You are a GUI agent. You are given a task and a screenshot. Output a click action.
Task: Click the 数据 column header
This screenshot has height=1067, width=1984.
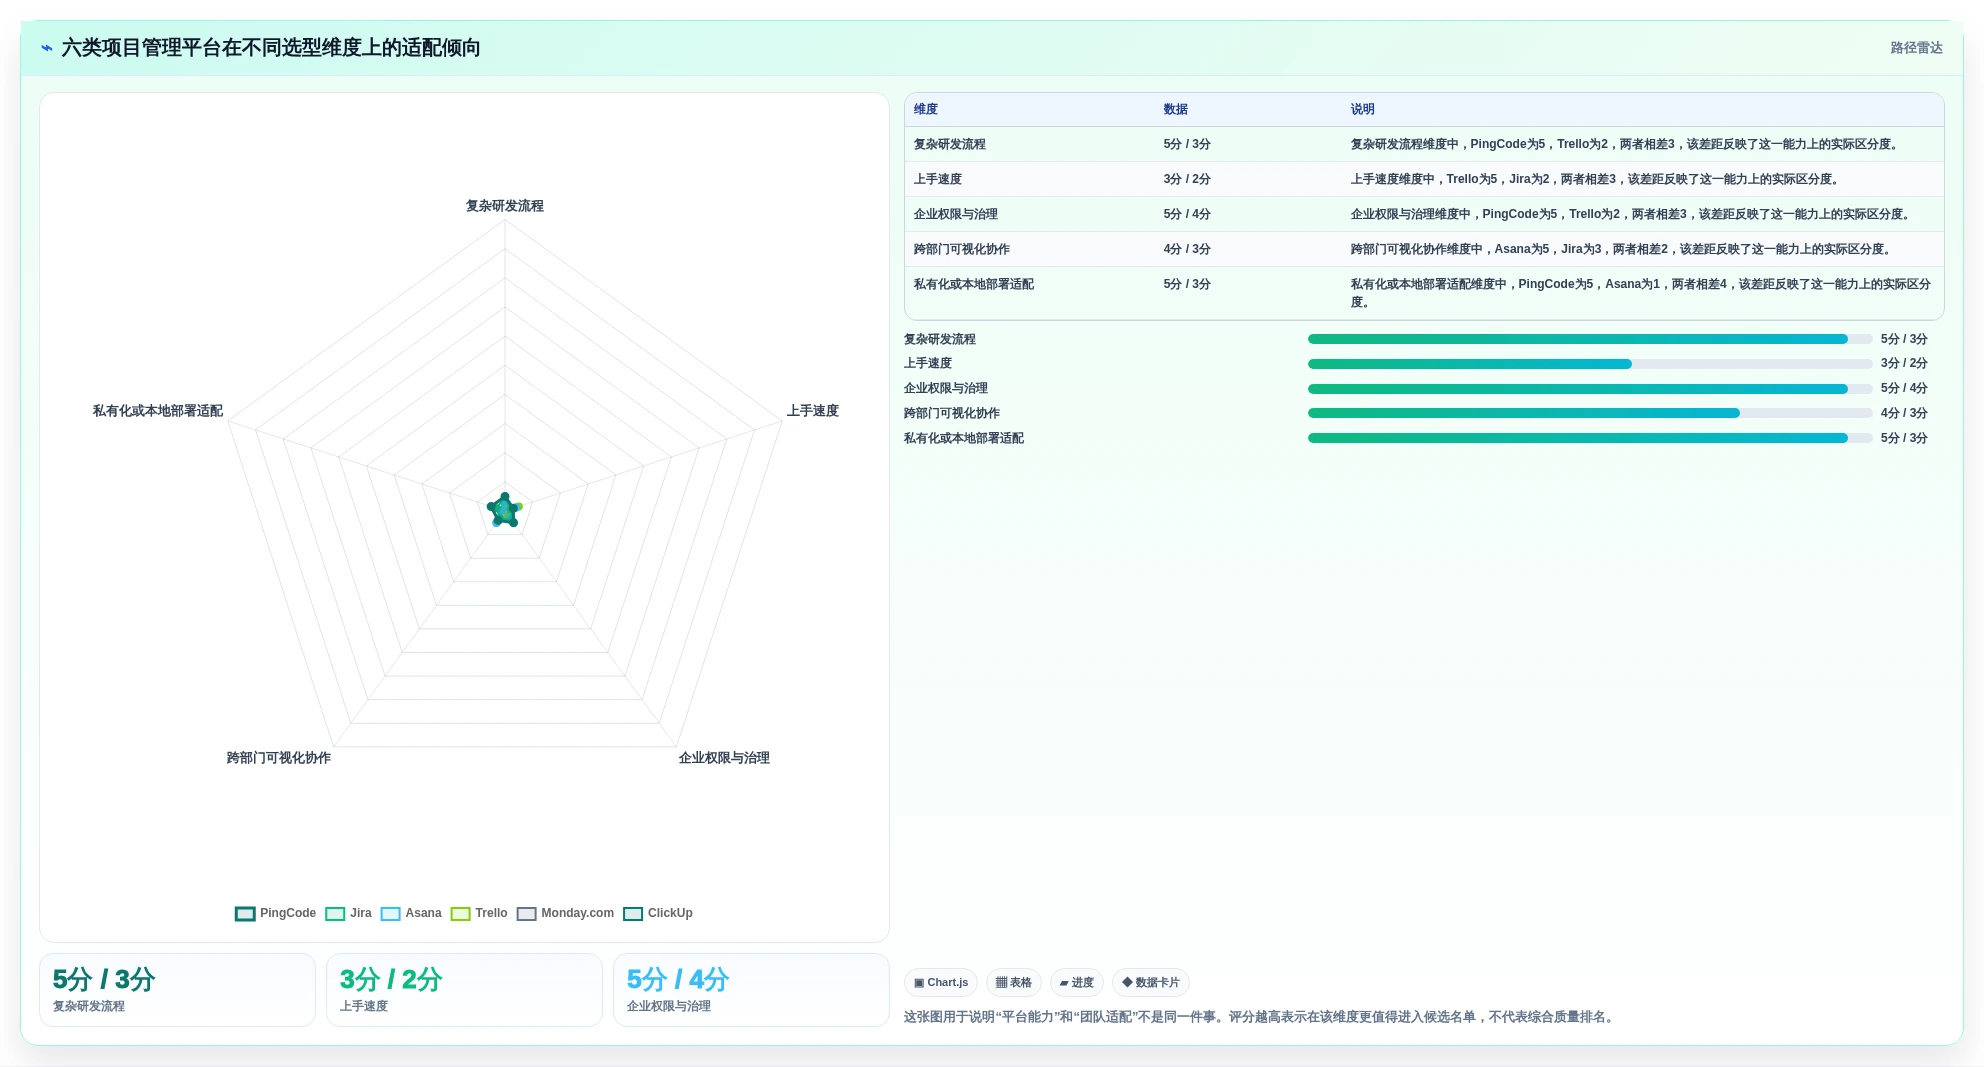[1176, 109]
